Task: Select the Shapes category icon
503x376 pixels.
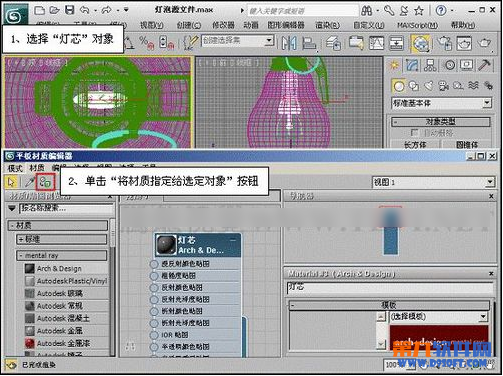Action: tap(414, 86)
